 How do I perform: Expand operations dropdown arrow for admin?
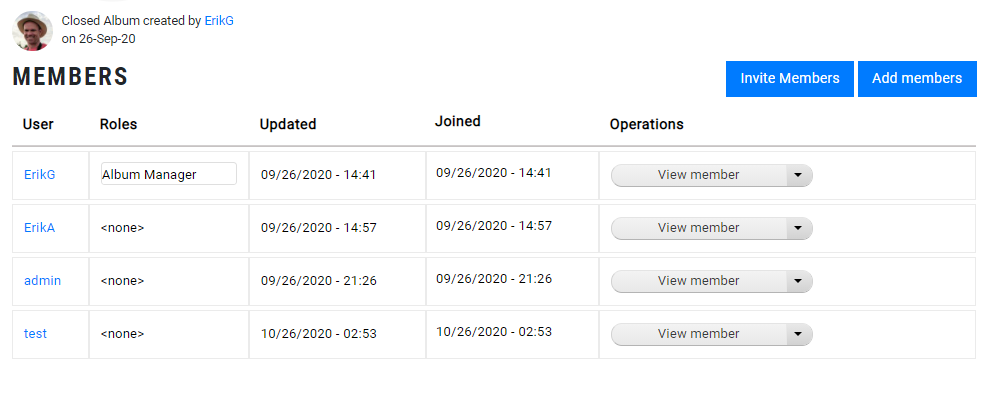(x=799, y=281)
